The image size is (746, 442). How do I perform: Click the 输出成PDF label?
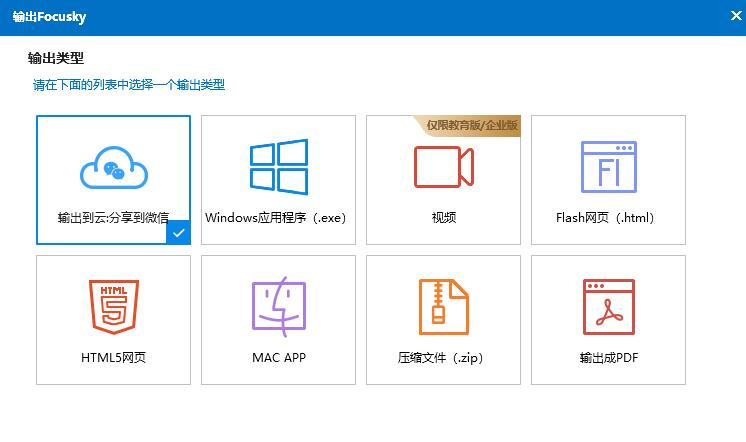[x=609, y=358]
